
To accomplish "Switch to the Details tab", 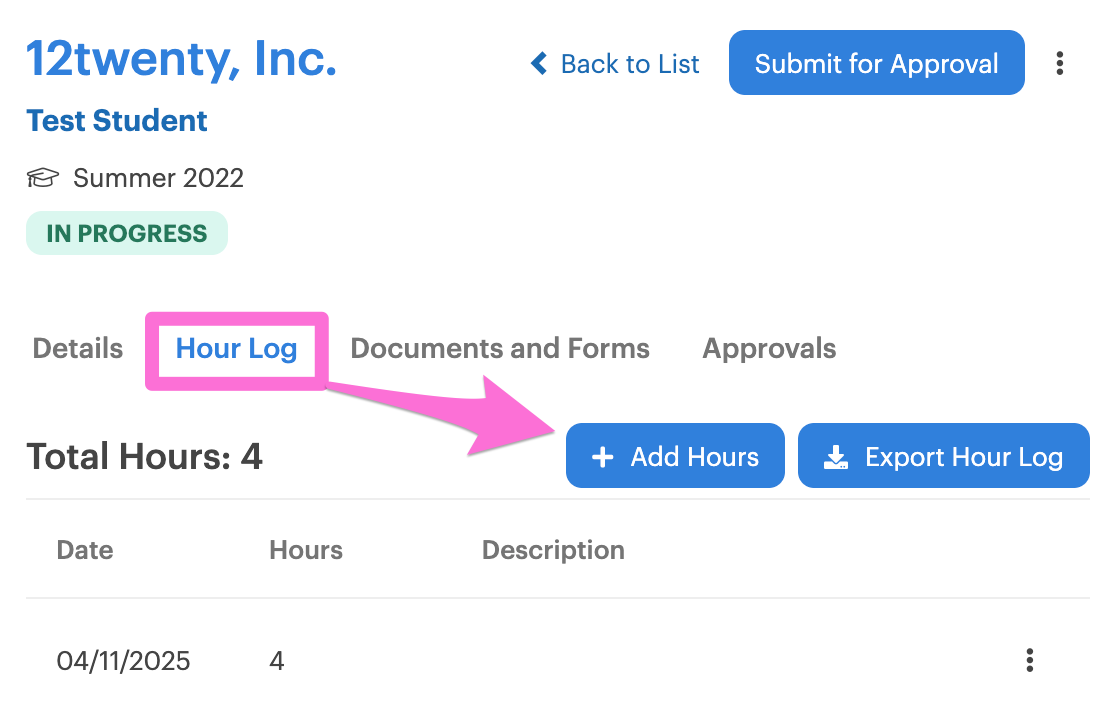I will 78,348.
